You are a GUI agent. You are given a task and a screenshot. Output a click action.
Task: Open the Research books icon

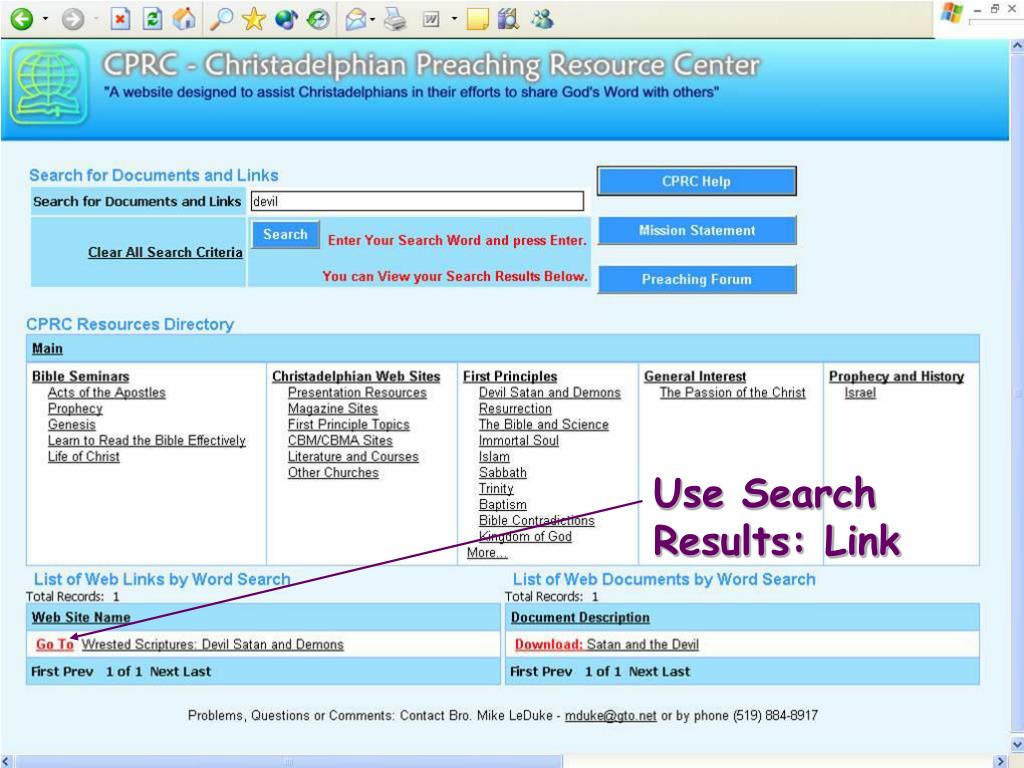tap(509, 19)
